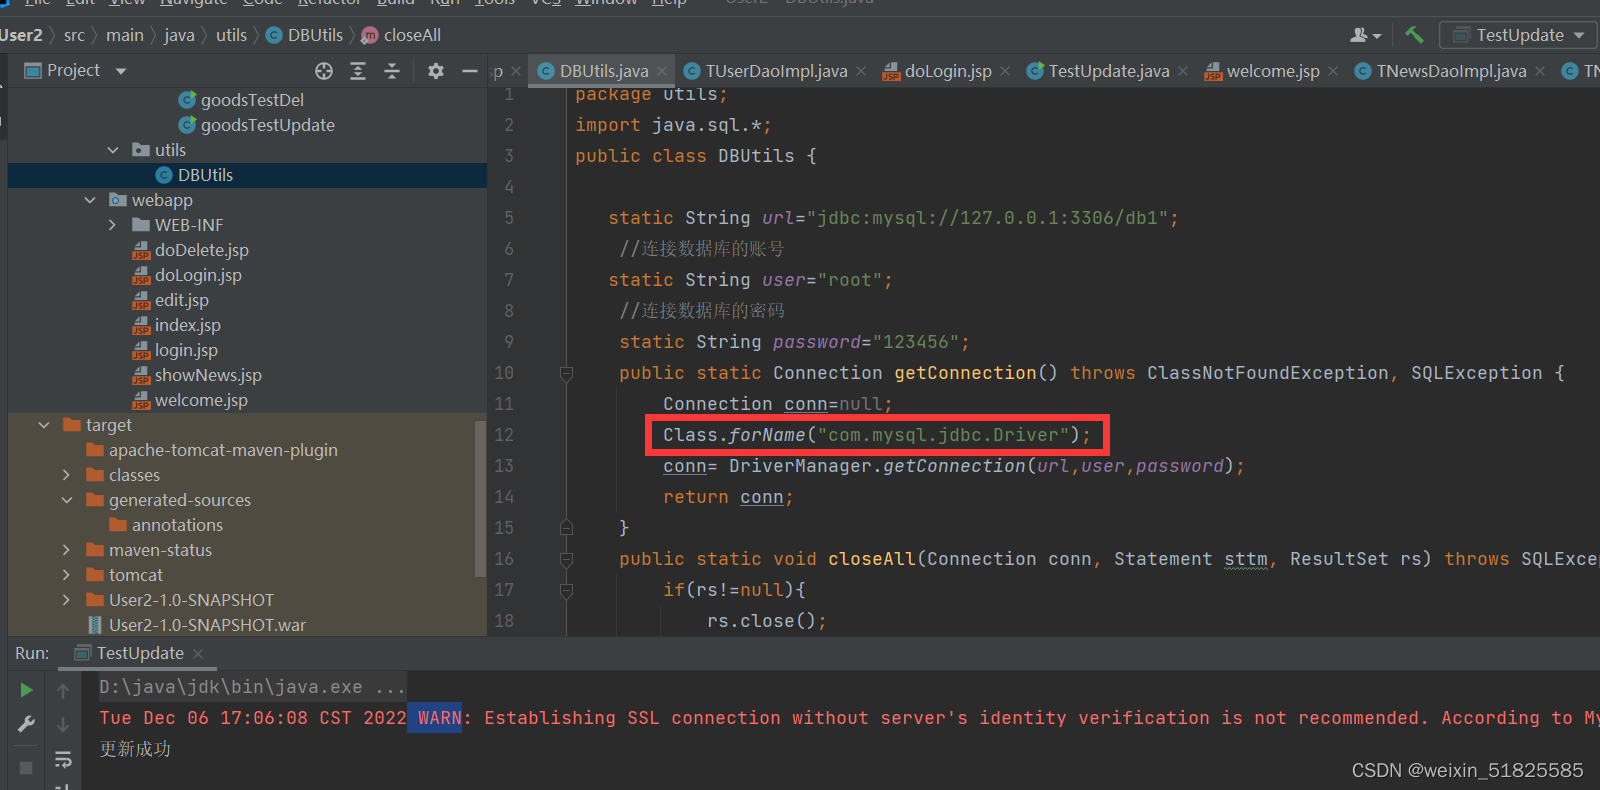Click the up arrow in Run panel
Screen dimensions: 1600x790
pos(63,691)
